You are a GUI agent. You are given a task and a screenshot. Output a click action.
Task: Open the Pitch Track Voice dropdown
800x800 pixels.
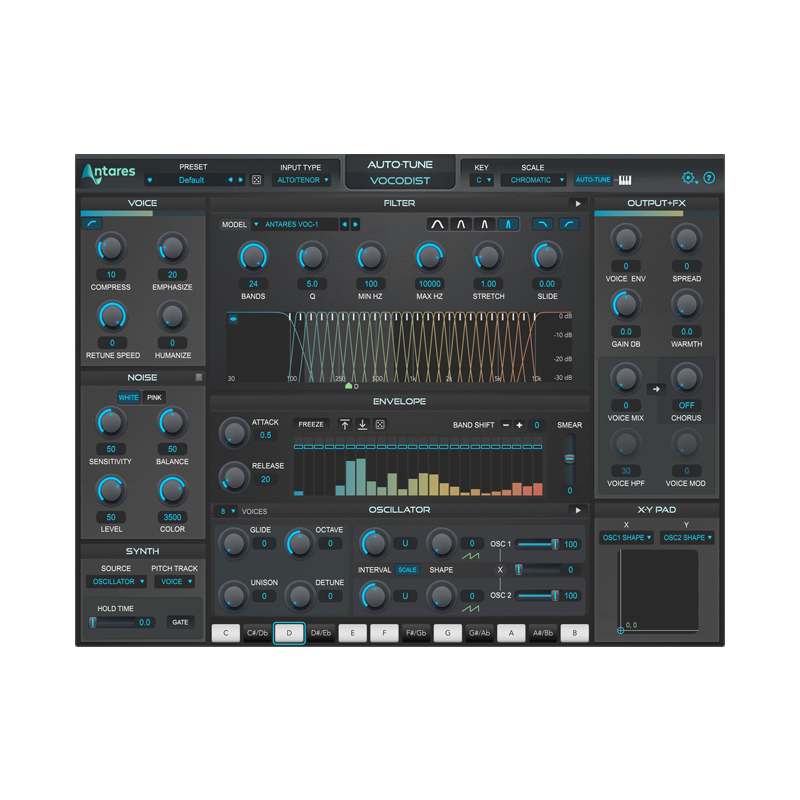[x=175, y=582]
